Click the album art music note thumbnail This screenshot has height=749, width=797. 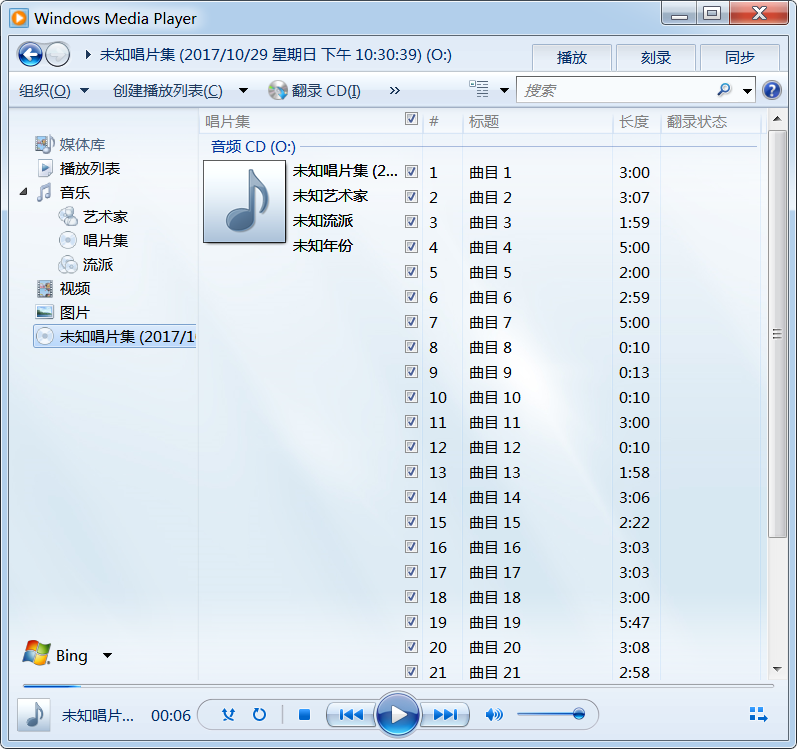point(244,202)
